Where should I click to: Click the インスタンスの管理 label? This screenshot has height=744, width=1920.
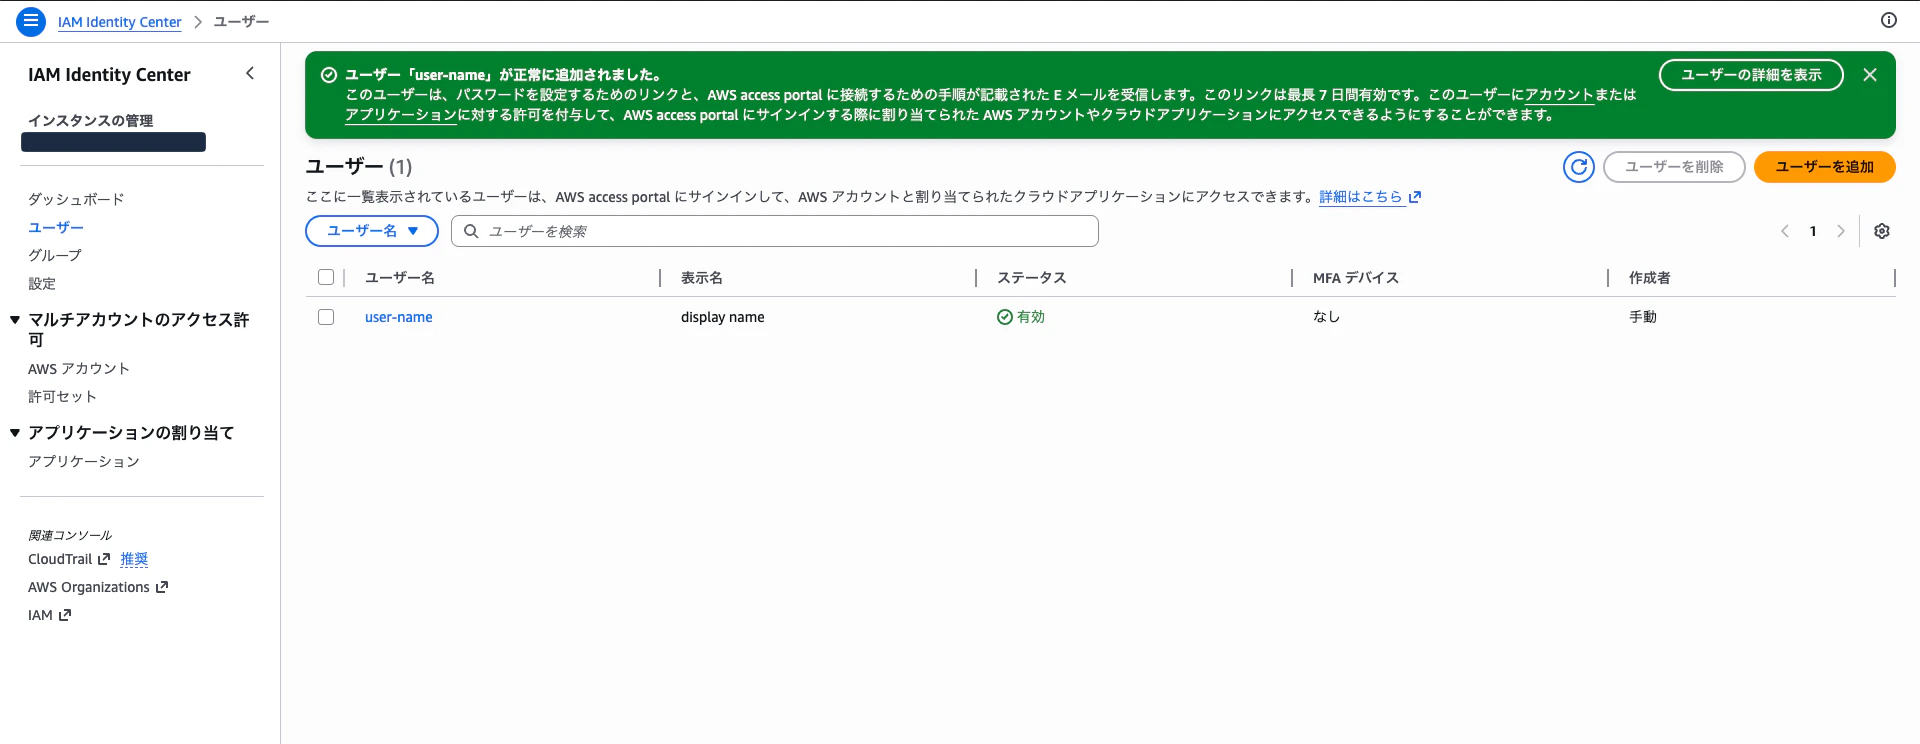tap(91, 120)
